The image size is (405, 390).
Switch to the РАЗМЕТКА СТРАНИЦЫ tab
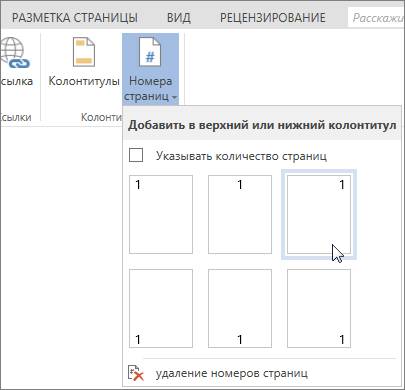tap(75, 18)
